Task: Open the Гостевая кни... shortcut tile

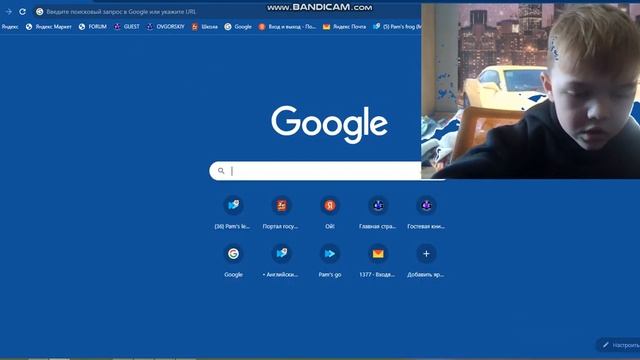Action: [426, 213]
